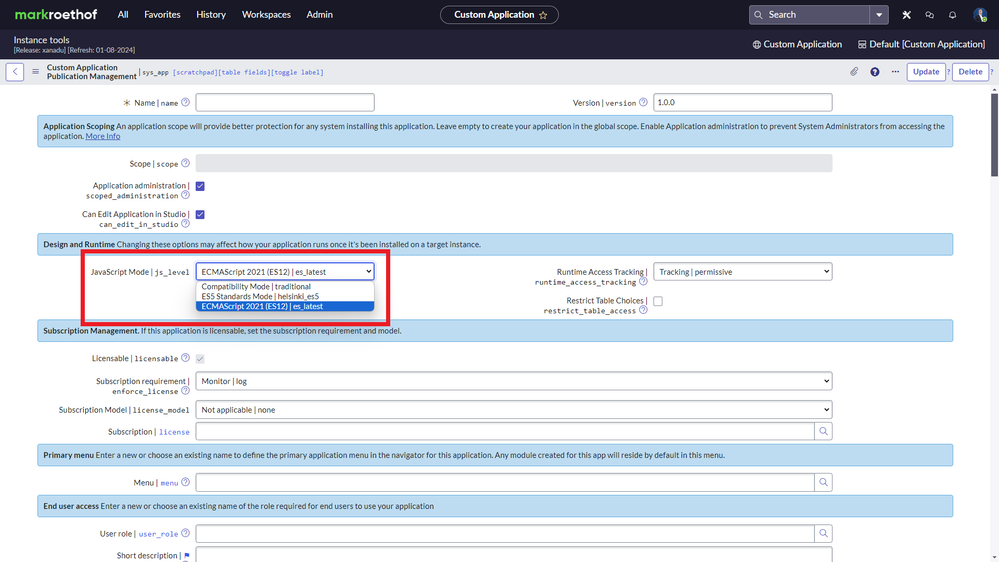Click the Update button
The image size is (999, 562).
coord(926,72)
